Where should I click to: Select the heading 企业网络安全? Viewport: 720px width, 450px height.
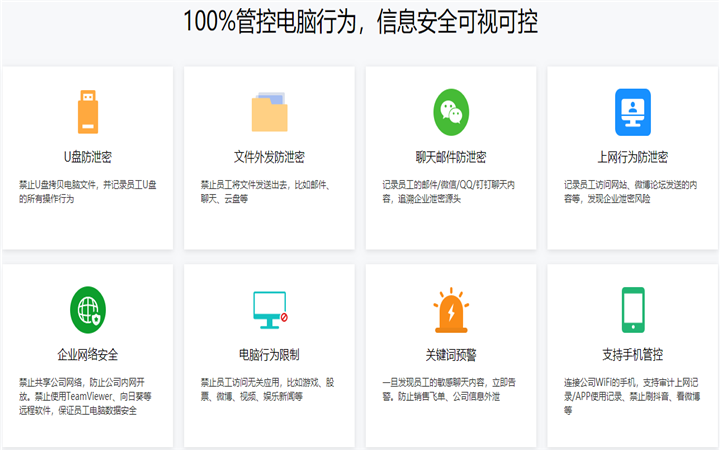tap(88, 354)
